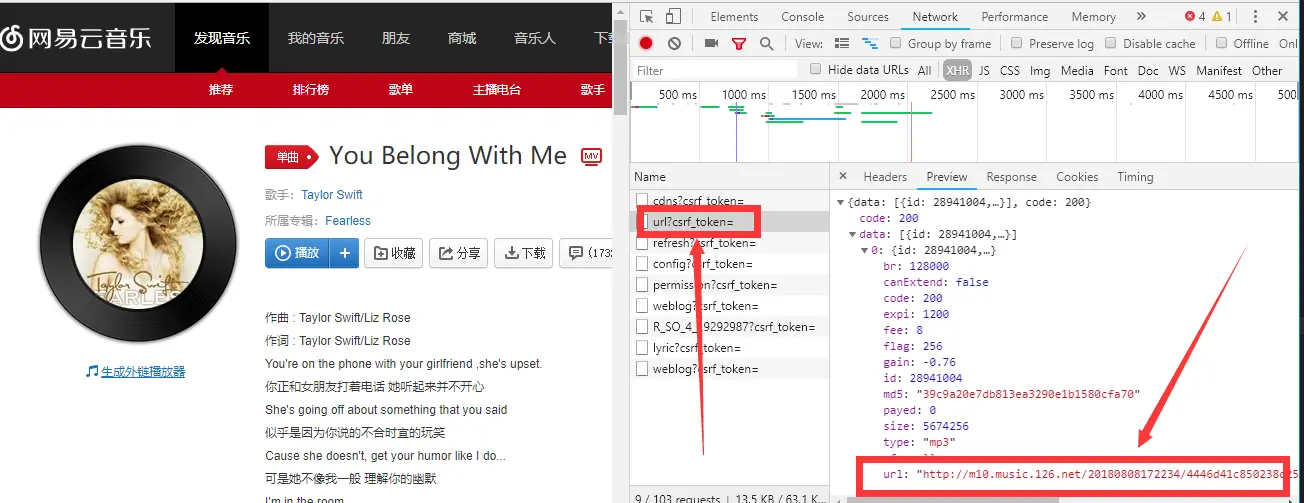
Task: Toggle Offline checkbox
Action: [1221, 43]
